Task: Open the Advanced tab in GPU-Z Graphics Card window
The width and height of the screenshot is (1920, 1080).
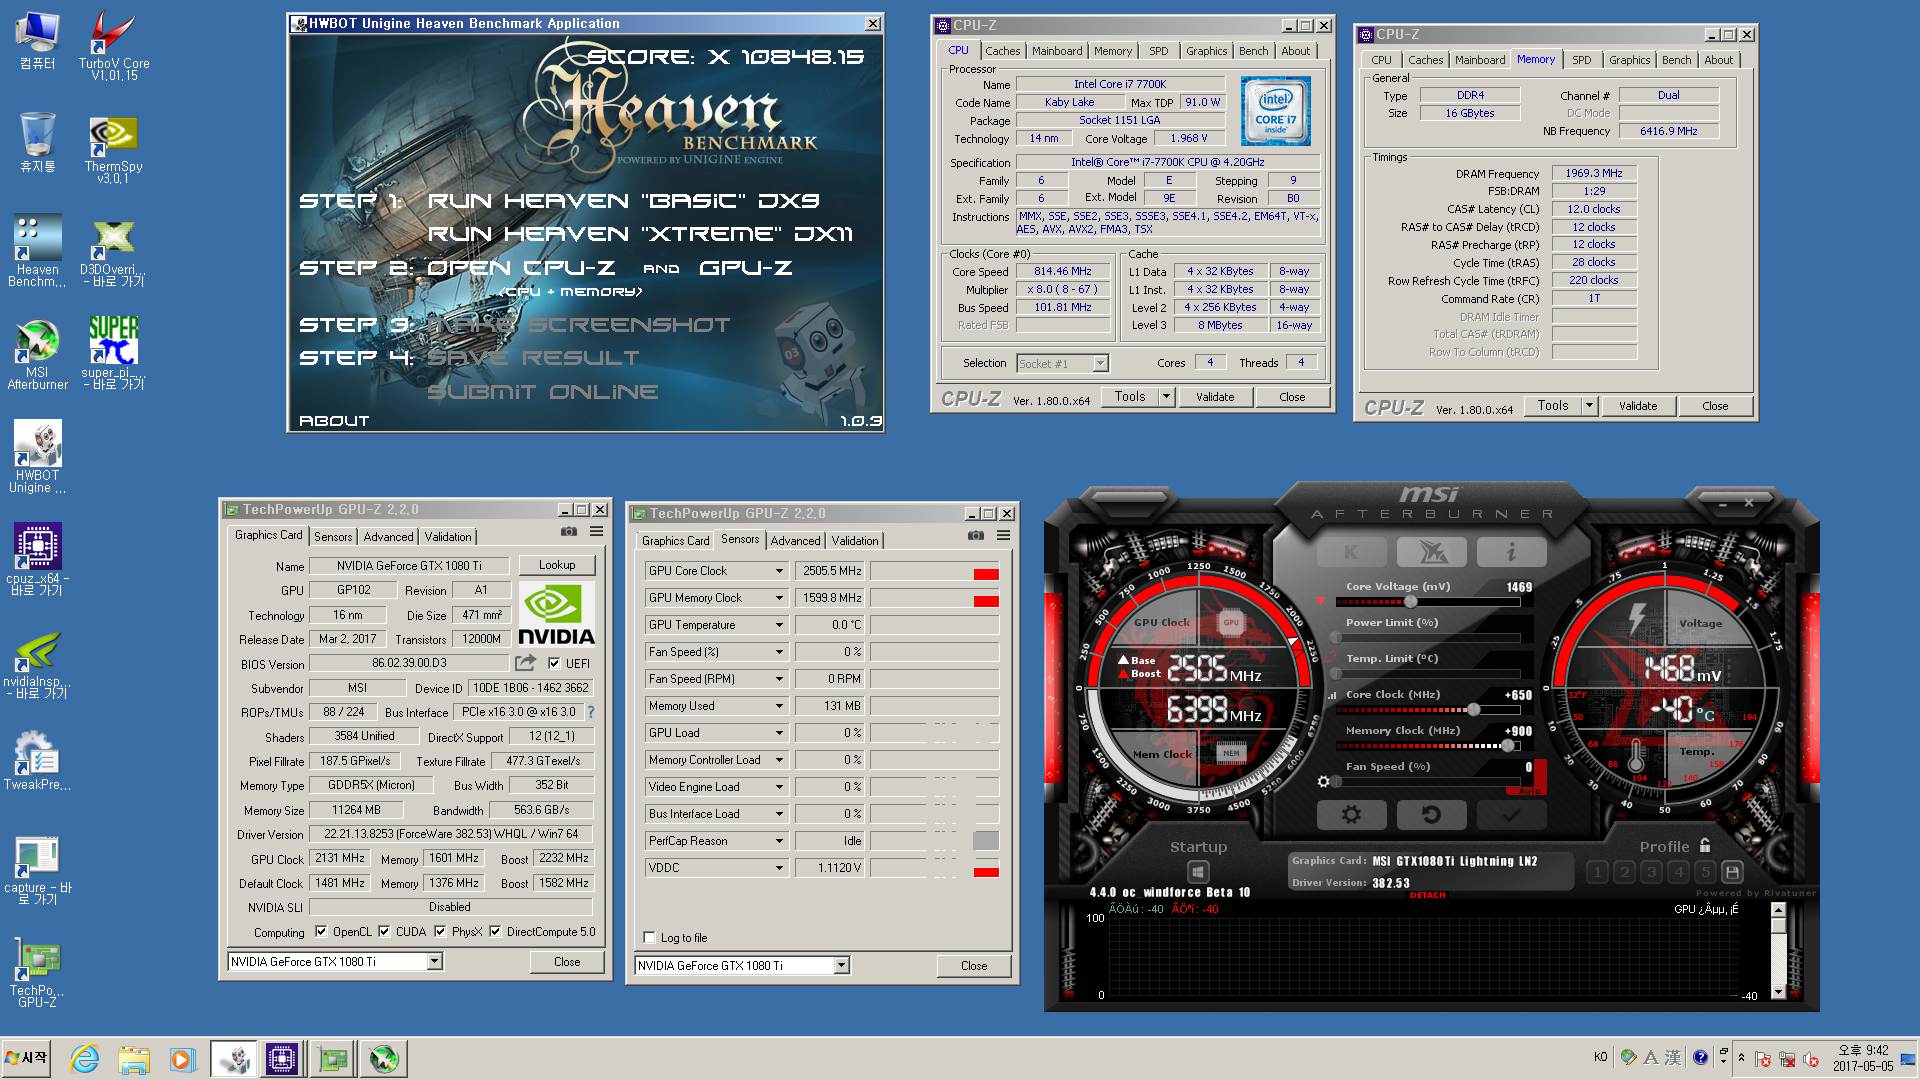Action: tap(388, 537)
